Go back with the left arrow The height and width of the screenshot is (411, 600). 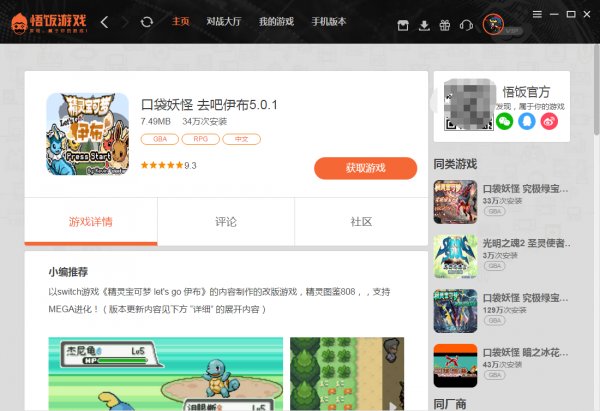coord(104,22)
